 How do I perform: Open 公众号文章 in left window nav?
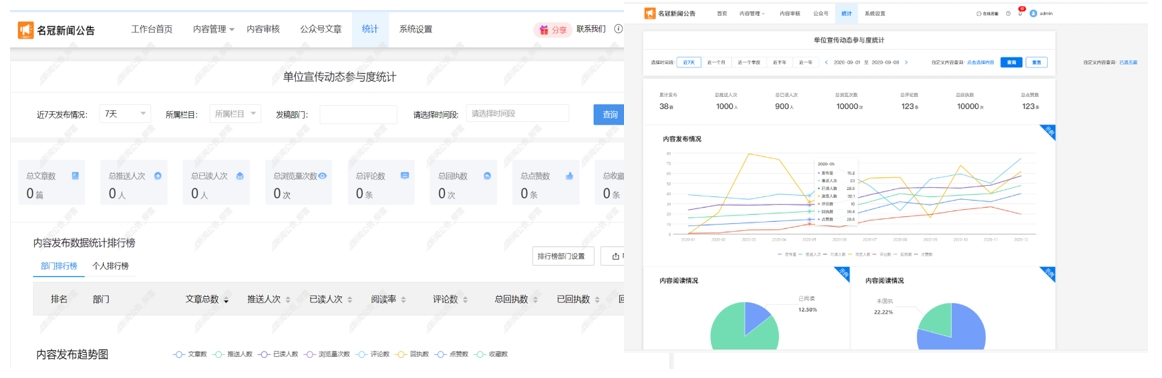[x=321, y=30]
